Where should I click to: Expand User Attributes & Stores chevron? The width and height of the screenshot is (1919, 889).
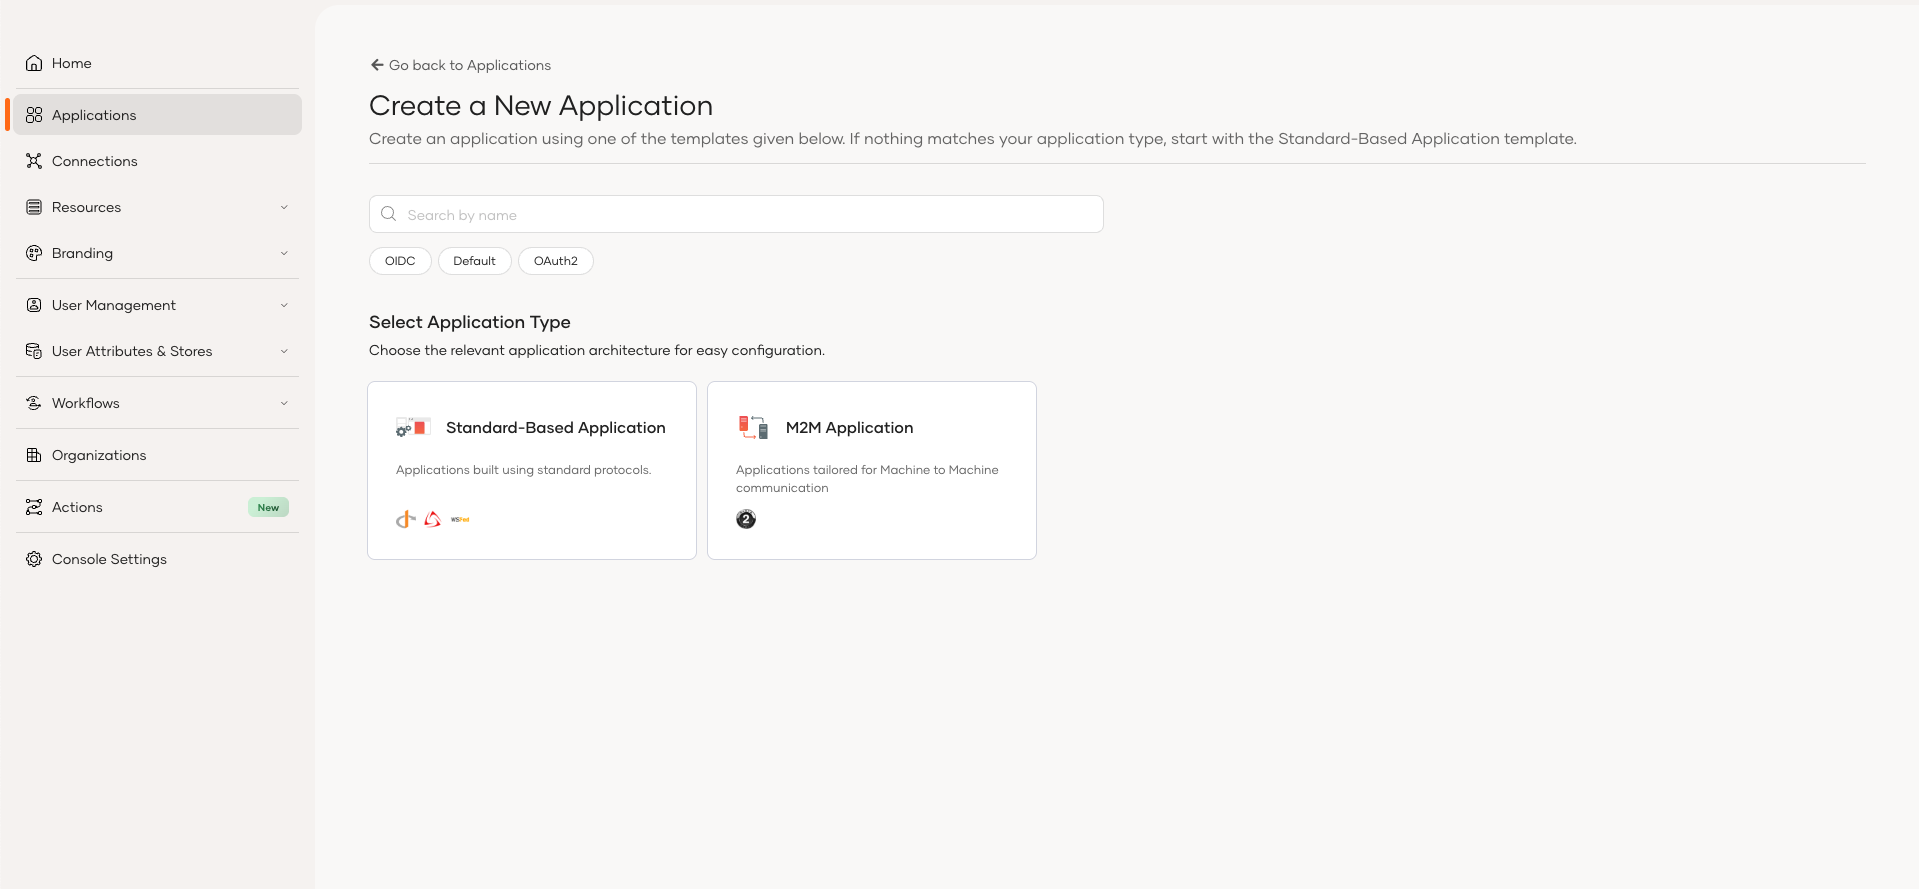point(284,351)
